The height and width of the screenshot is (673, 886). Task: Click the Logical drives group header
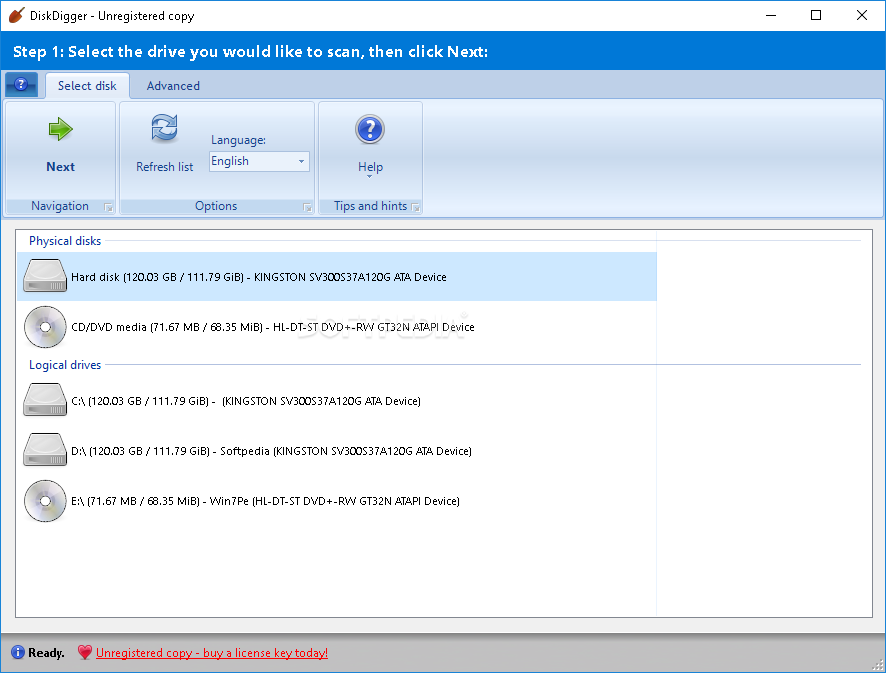(x=65, y=365)
